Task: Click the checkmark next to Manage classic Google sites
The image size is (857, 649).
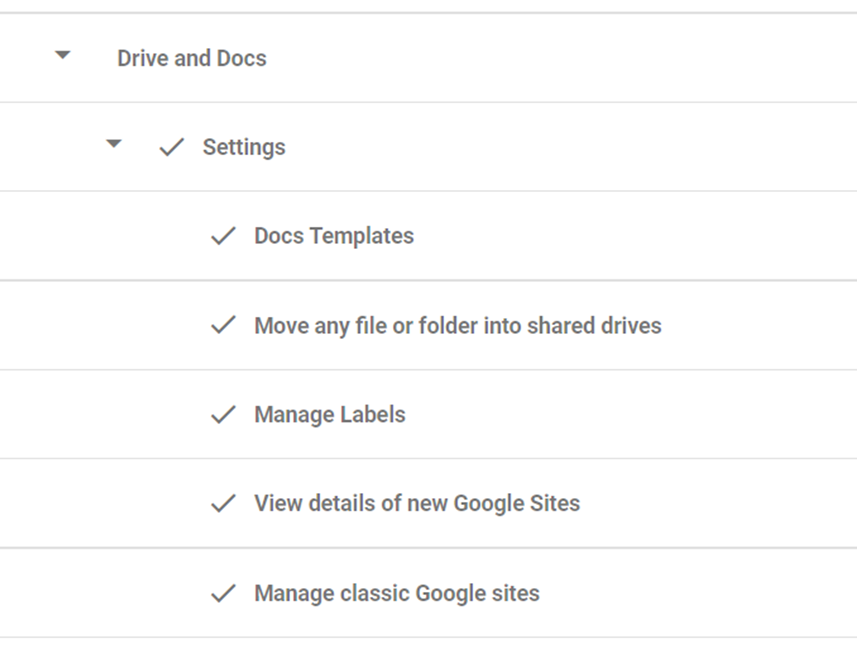Action: pyautogui.click(x=222, y=592)
